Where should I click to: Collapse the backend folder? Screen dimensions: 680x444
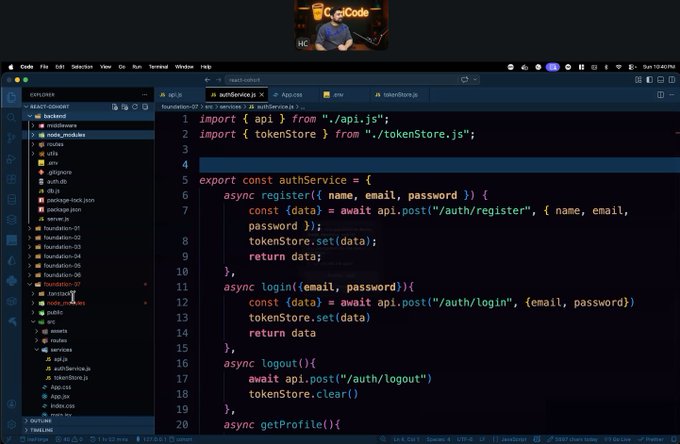[88, 116]
